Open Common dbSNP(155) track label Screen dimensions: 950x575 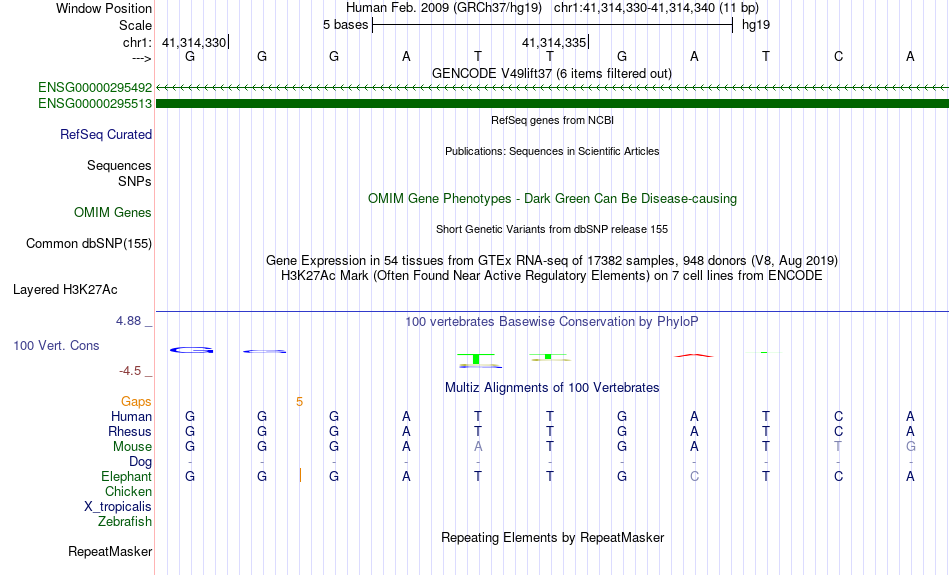pos(89,244)
